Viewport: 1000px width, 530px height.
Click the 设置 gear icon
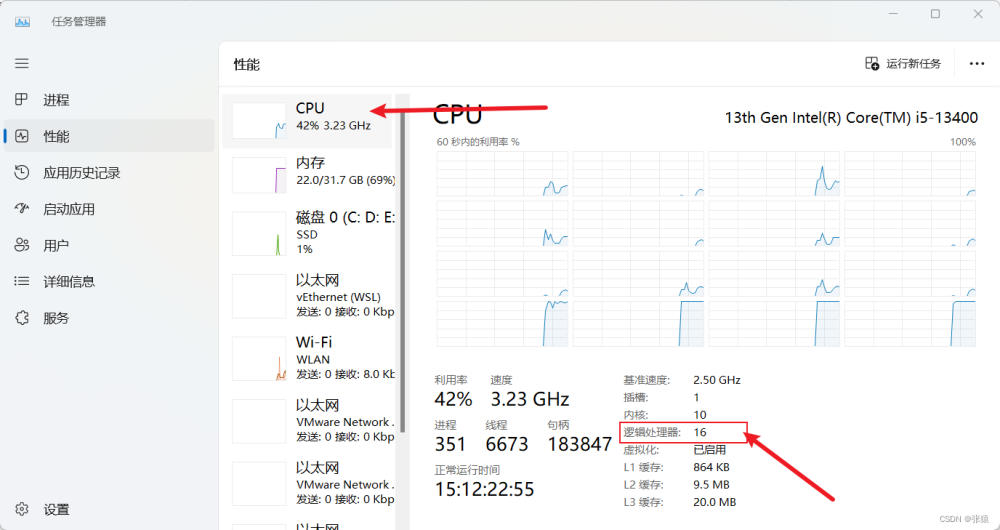tap(22, 509)
